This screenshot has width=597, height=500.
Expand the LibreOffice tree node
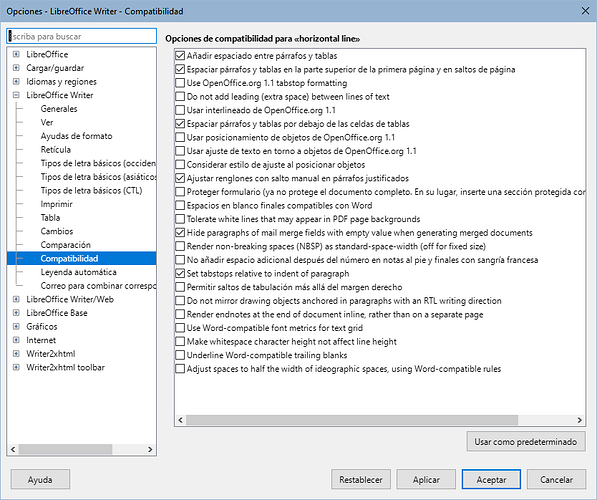pos(16,54)
